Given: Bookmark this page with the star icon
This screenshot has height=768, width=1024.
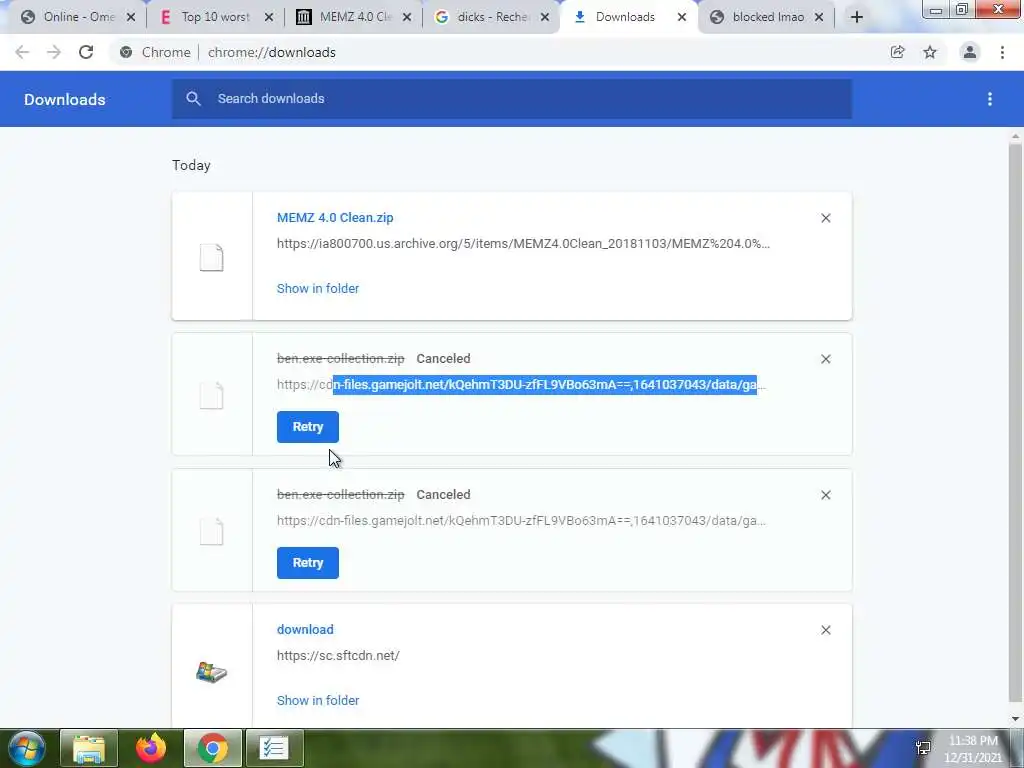Looking at the screenshot, I should pos(930,52).
